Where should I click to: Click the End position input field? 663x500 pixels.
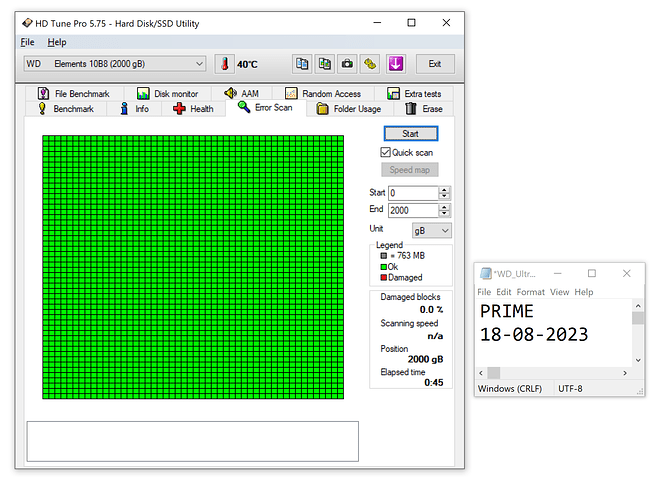click(414, 210)
